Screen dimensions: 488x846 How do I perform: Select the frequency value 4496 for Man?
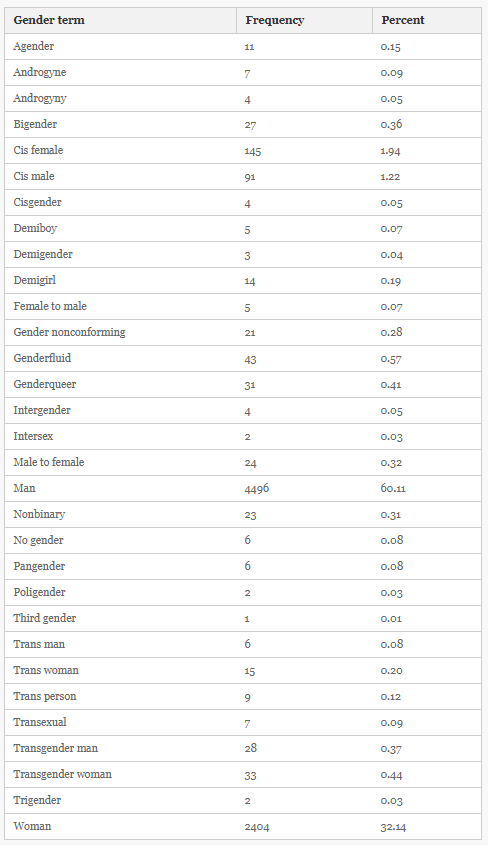point(256,489)
